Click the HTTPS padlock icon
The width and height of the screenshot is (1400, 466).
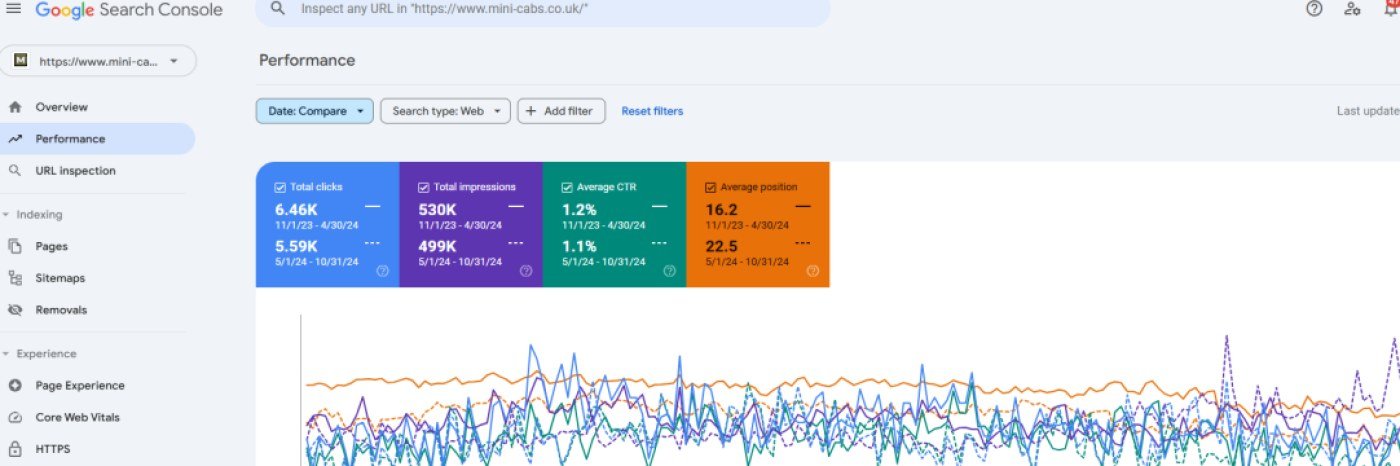(15, 449)
